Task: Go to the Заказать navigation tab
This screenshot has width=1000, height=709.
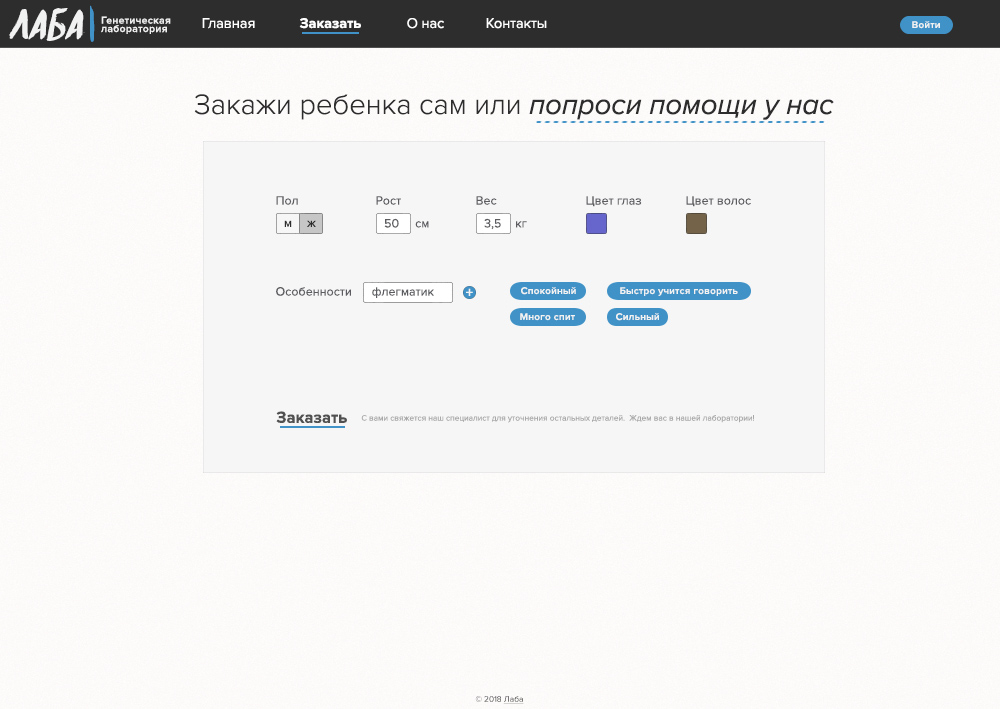Action: tap(330, 24)
